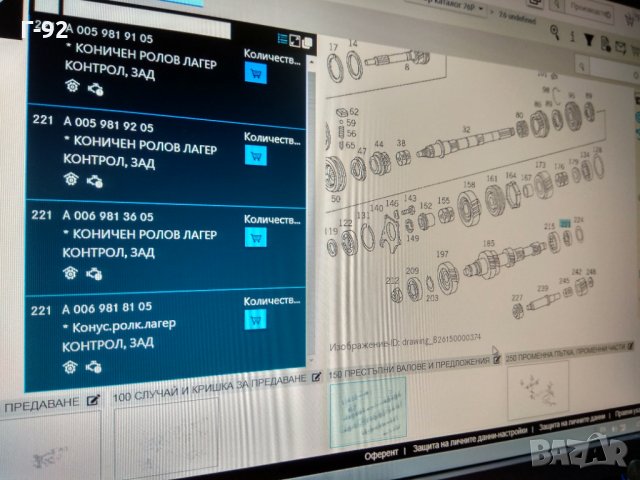Add part A 005 981 91 05 to cart

[x=255, y=72]
